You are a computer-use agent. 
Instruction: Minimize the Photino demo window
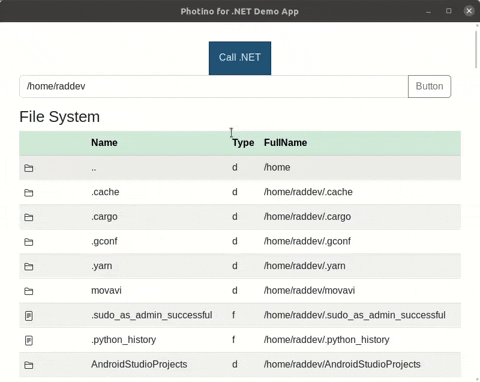pos(429,11)
